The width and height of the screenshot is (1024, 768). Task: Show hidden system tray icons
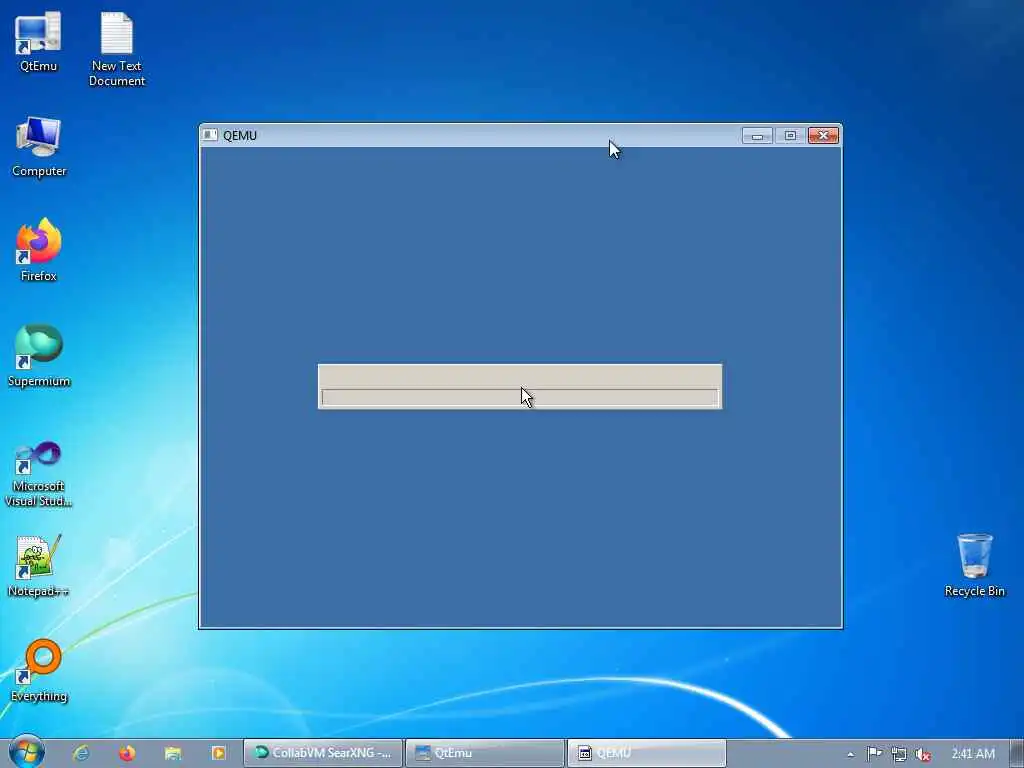coord(850,754)
